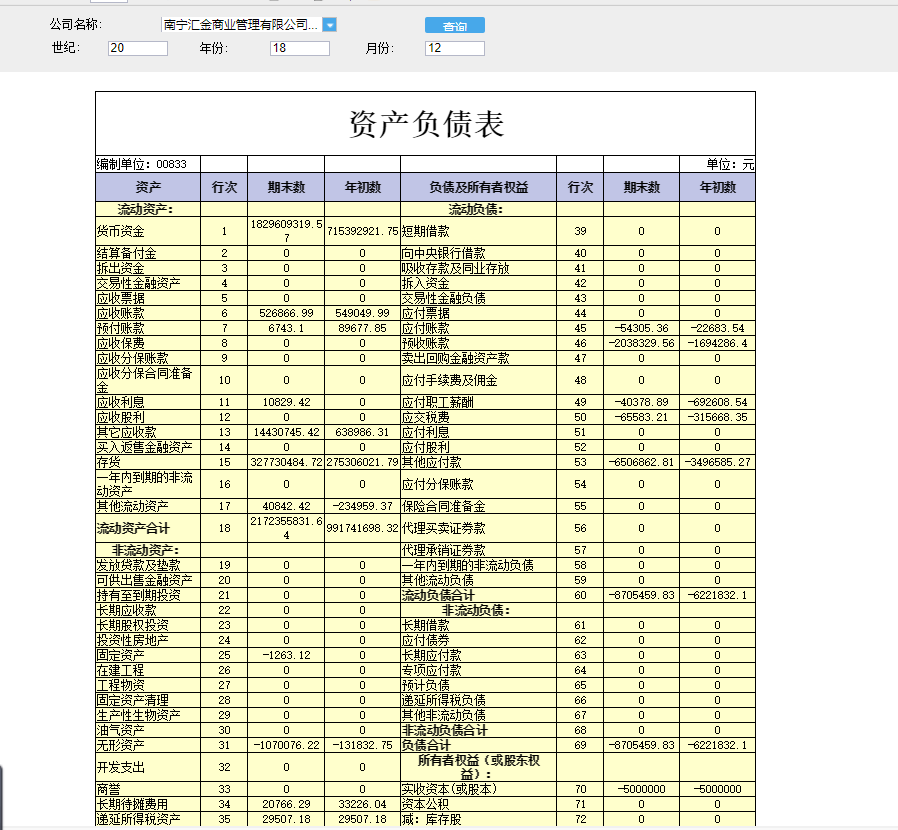Click the -1070076.22 value

pos(286,745)
